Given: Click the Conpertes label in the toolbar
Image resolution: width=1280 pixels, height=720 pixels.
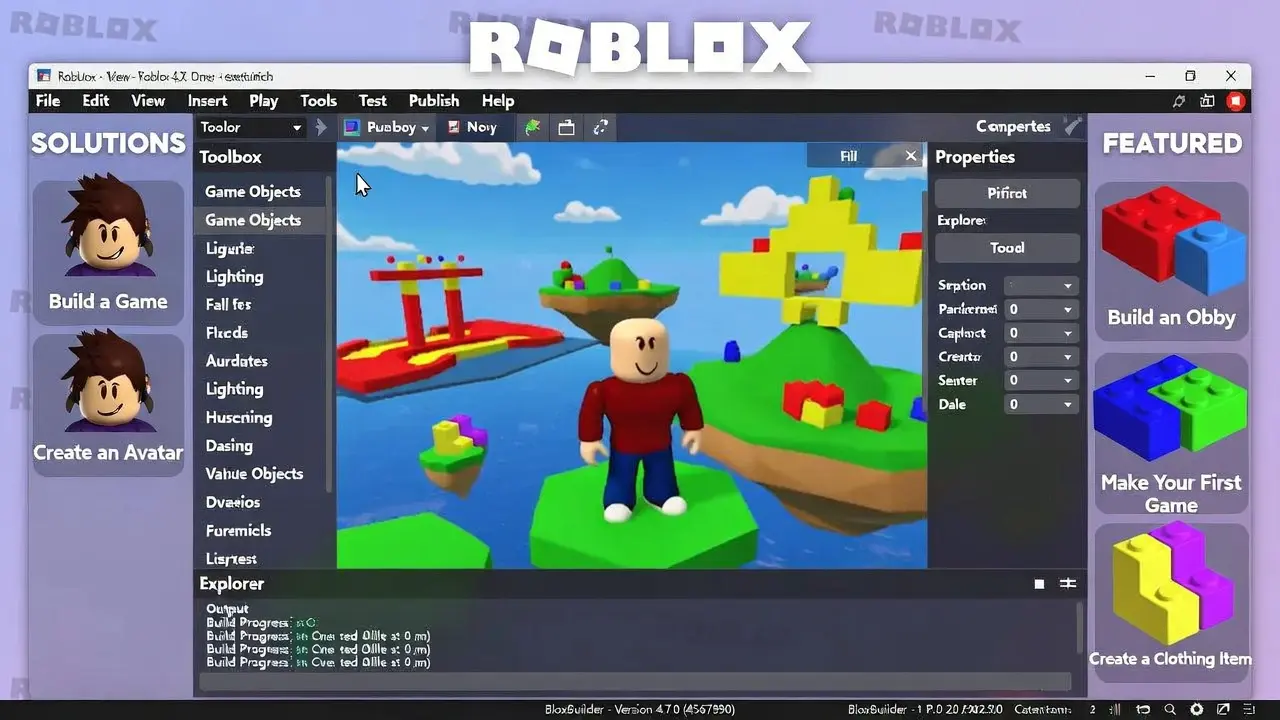Looking at the screenshot, I should pyautogui.click(x=1013, y=126).
